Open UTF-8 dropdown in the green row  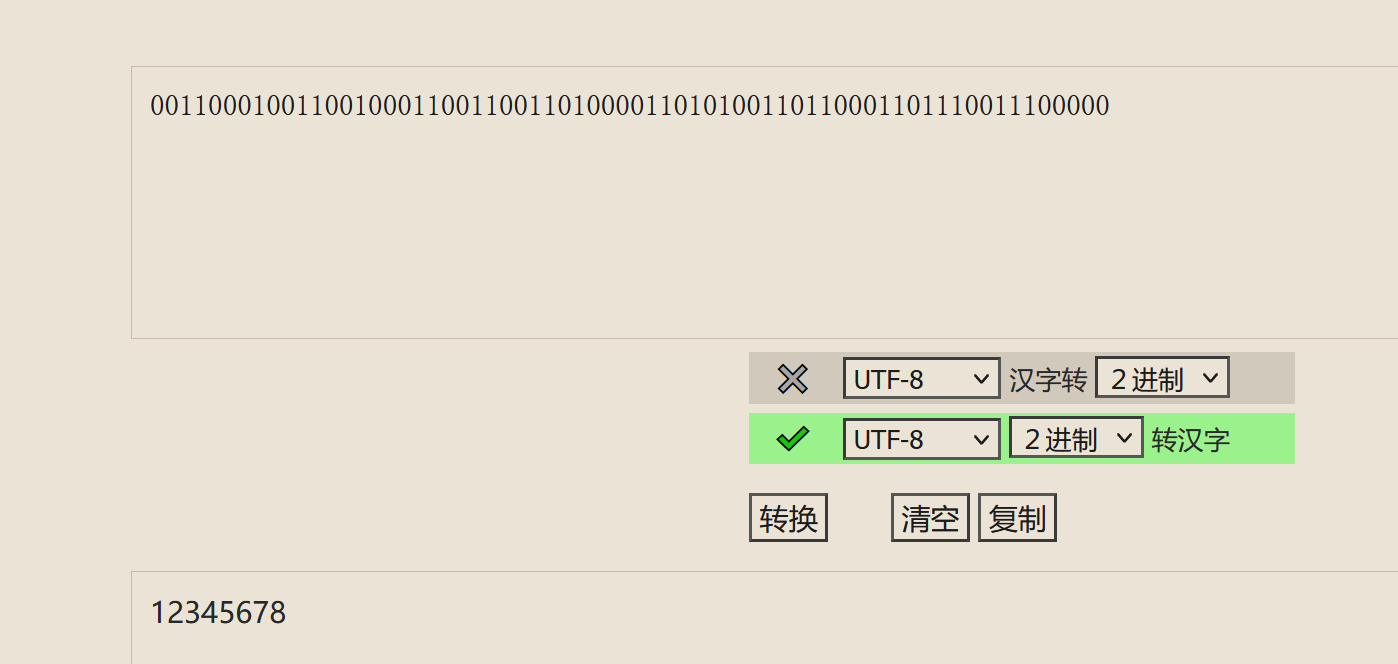[921, 438]
